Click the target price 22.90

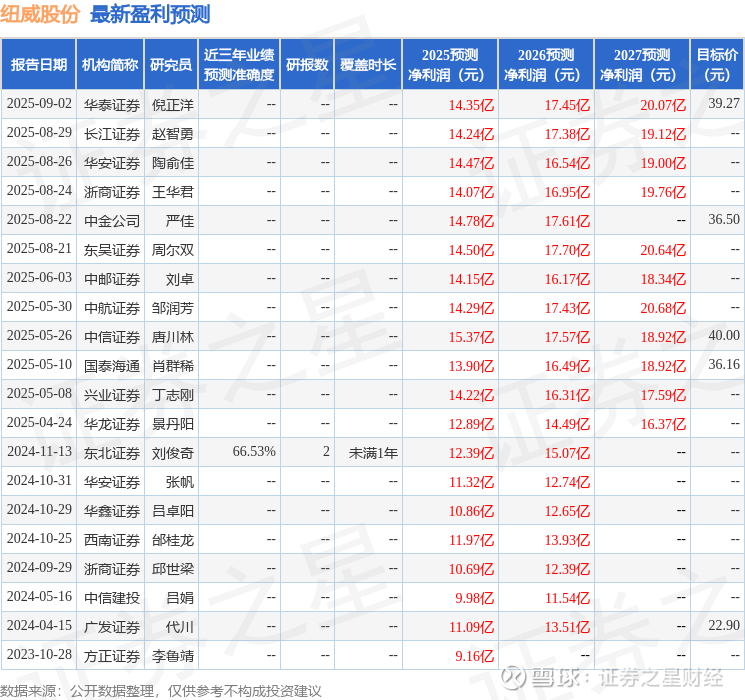point(724,625)
